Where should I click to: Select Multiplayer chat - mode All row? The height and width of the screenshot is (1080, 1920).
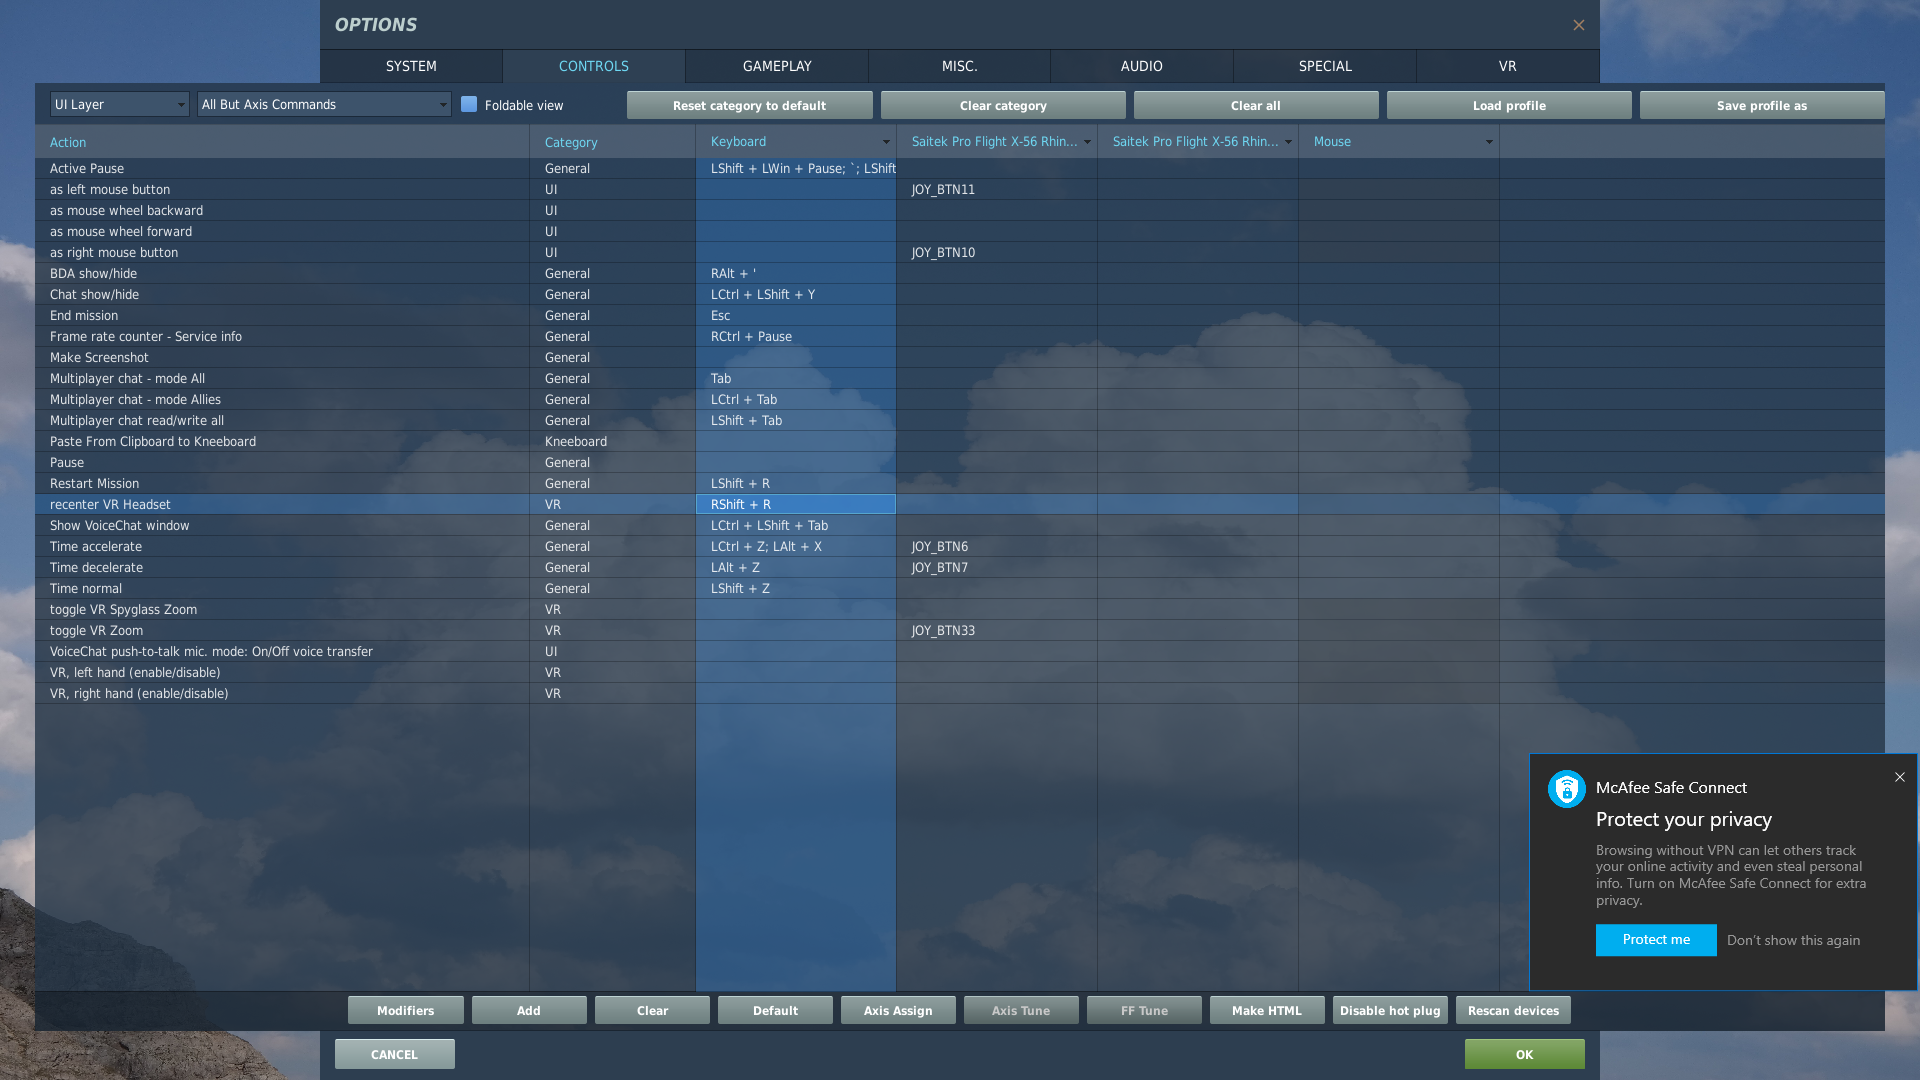coord(960,378)
